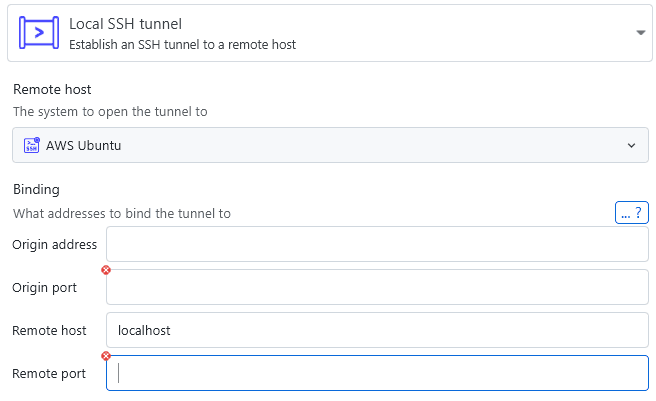Click the Local SSH tunnel title
Viewport: 656px width, 401px height.
point(126,23)
